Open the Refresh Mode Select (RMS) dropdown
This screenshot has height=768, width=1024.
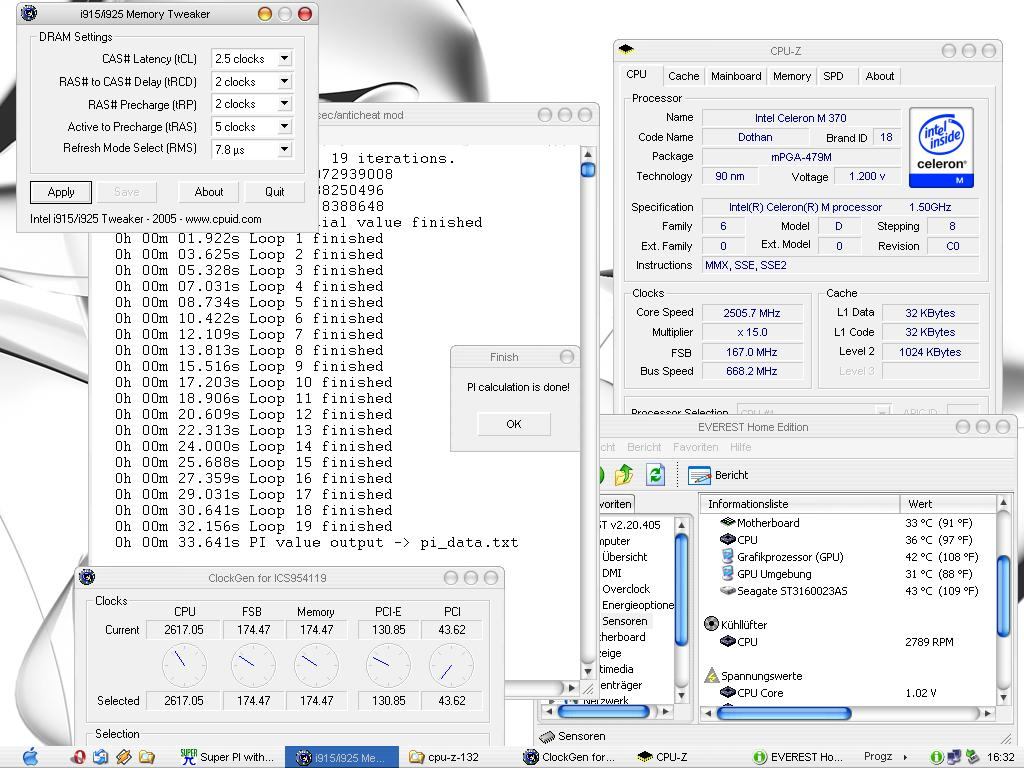(284, 149)
